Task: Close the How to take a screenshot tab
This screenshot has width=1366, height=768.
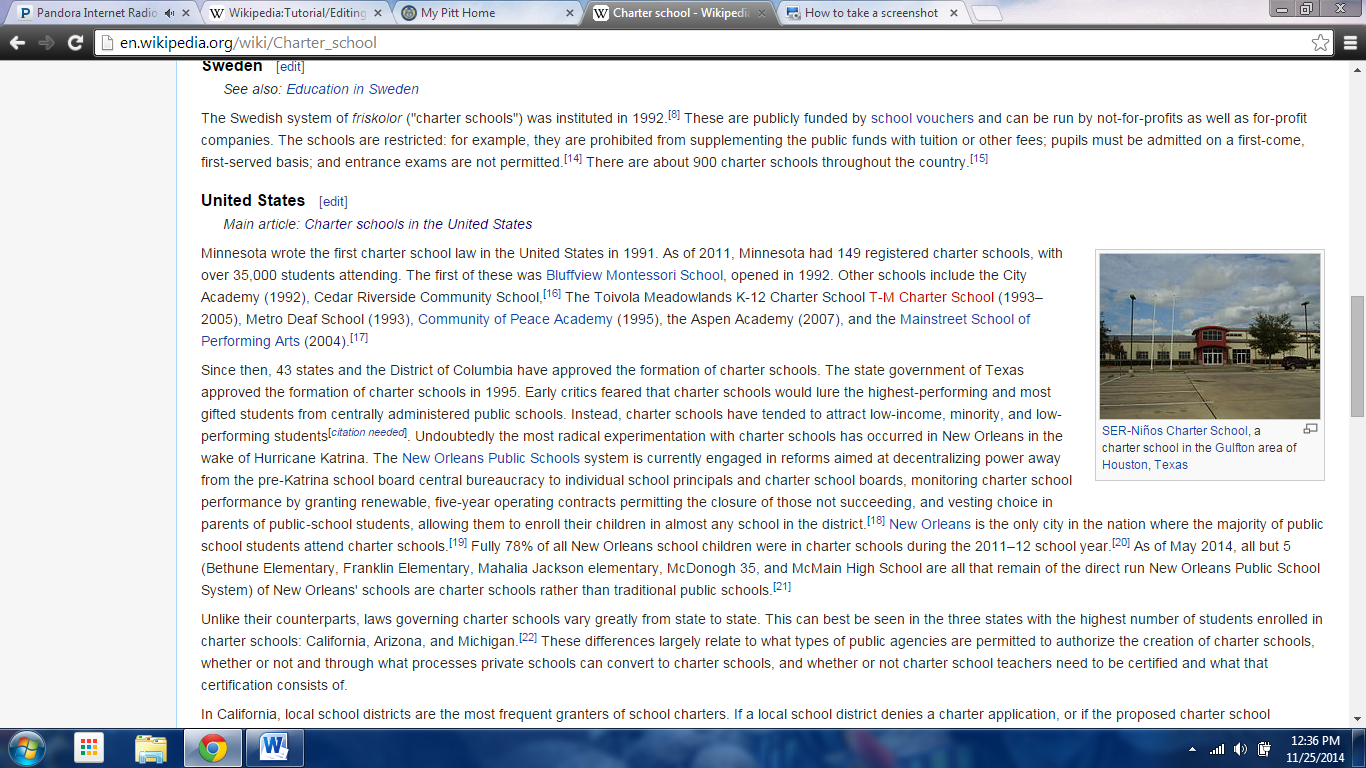Action: (953, 13)
